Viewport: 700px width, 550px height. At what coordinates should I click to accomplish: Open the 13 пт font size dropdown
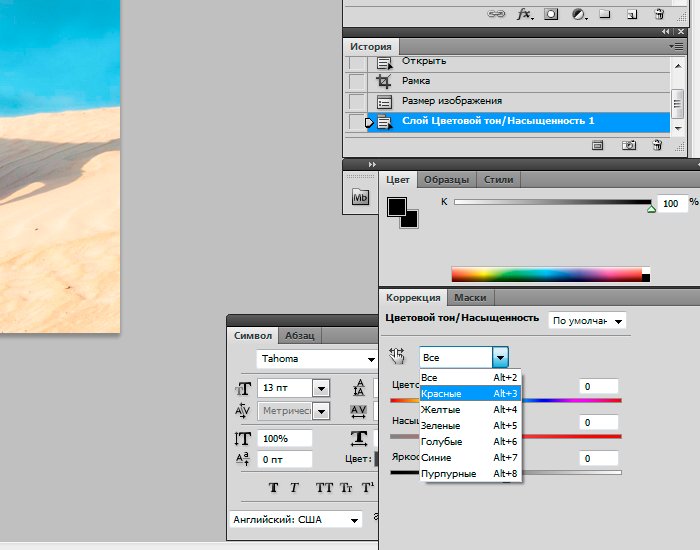pos(321,388)
